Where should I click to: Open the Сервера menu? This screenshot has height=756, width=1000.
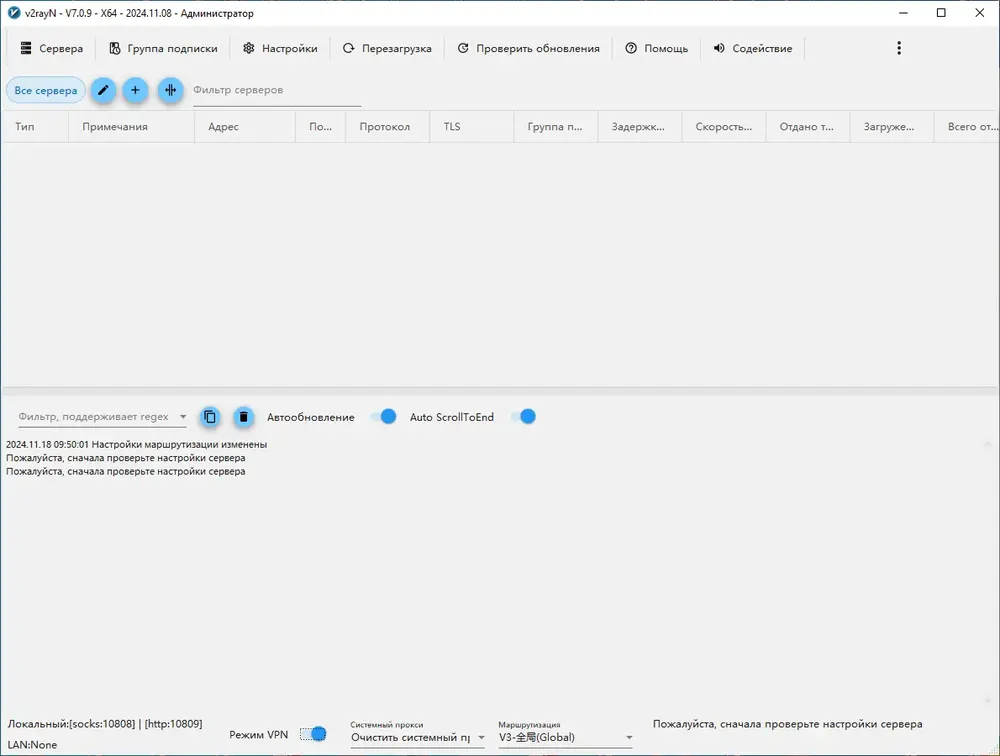pos(51,48)
